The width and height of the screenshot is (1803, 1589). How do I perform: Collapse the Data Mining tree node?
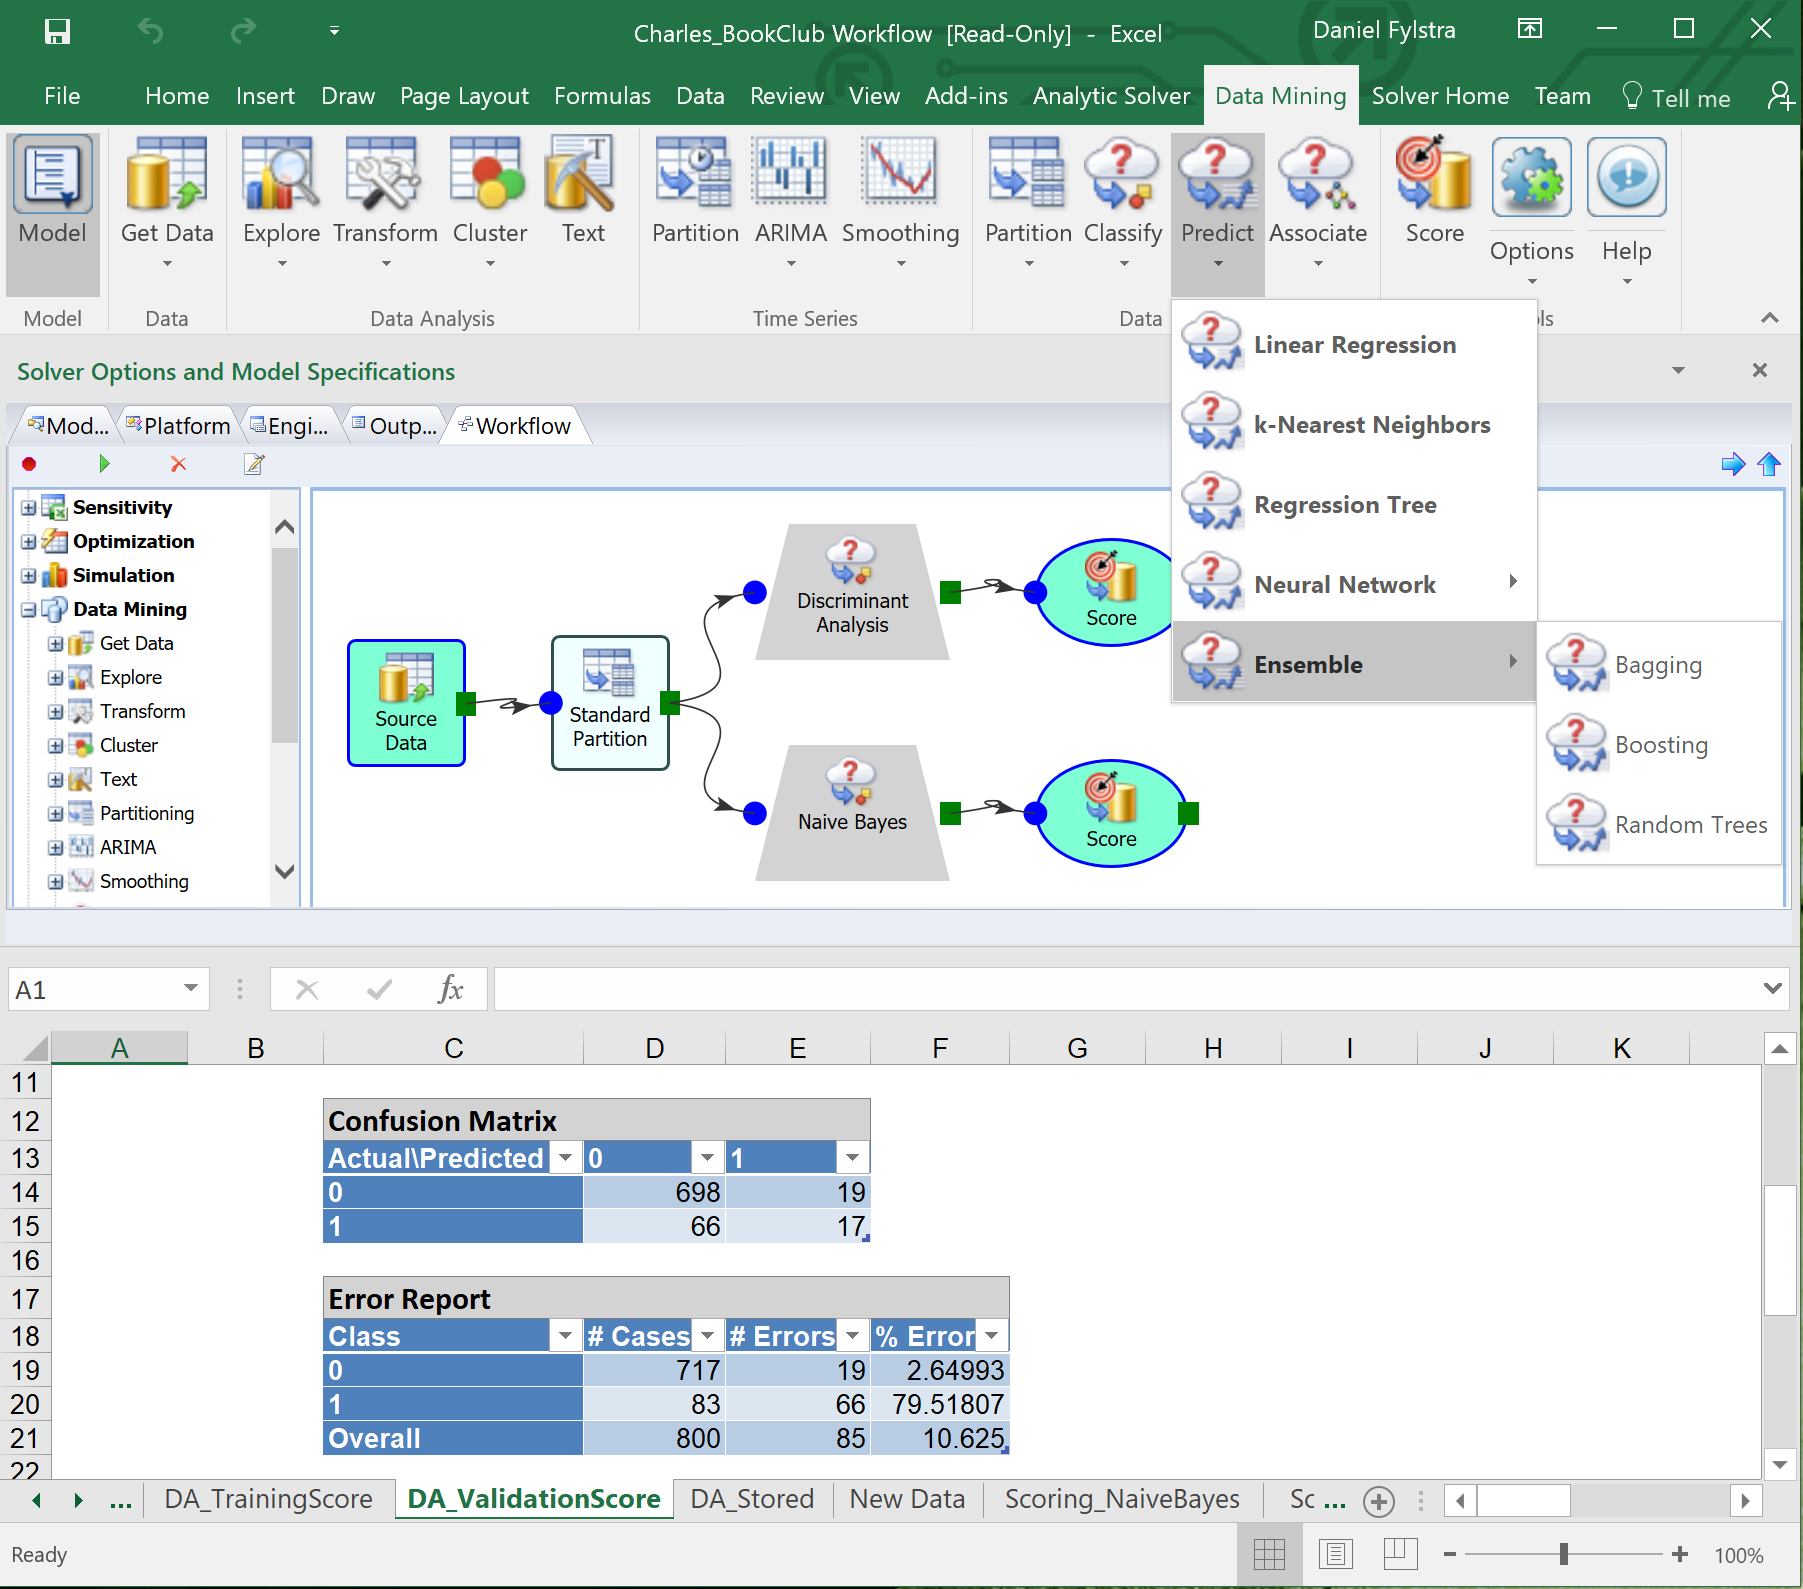coord(29,610)
